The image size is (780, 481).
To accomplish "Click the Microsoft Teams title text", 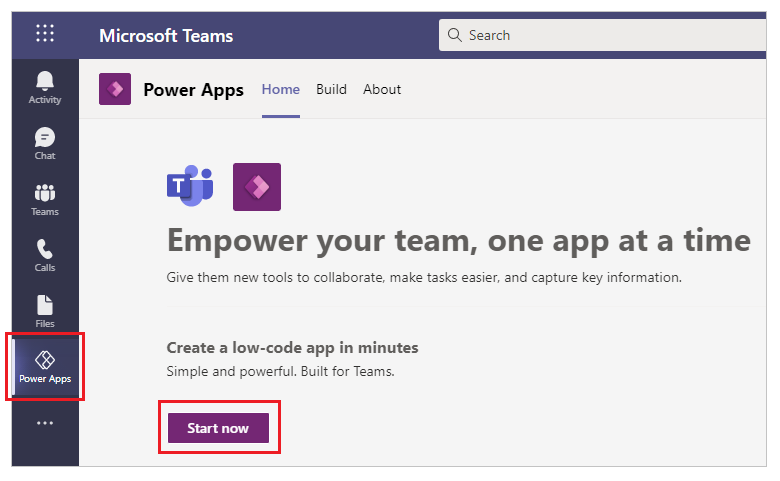I will point(166,36).
